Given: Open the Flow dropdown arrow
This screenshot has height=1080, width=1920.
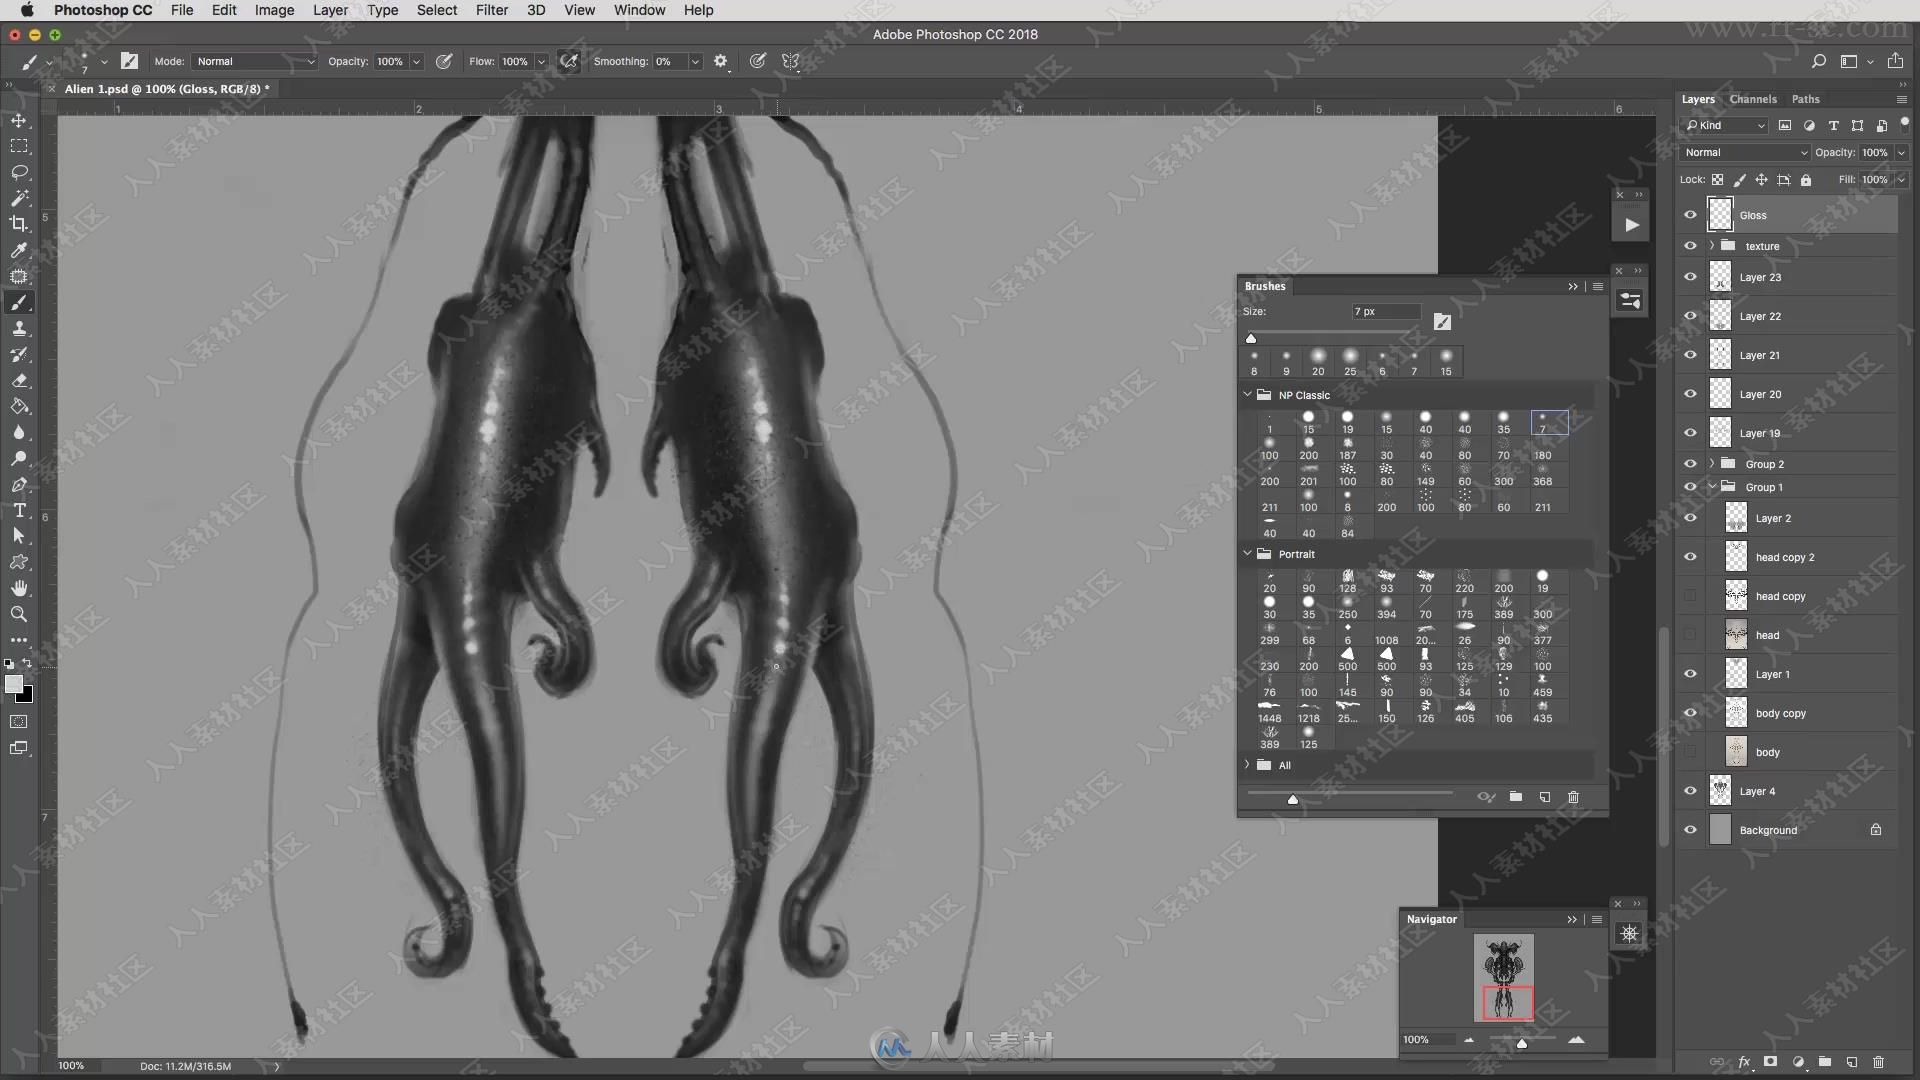Looking at the screenshot, I should (541, 62).
